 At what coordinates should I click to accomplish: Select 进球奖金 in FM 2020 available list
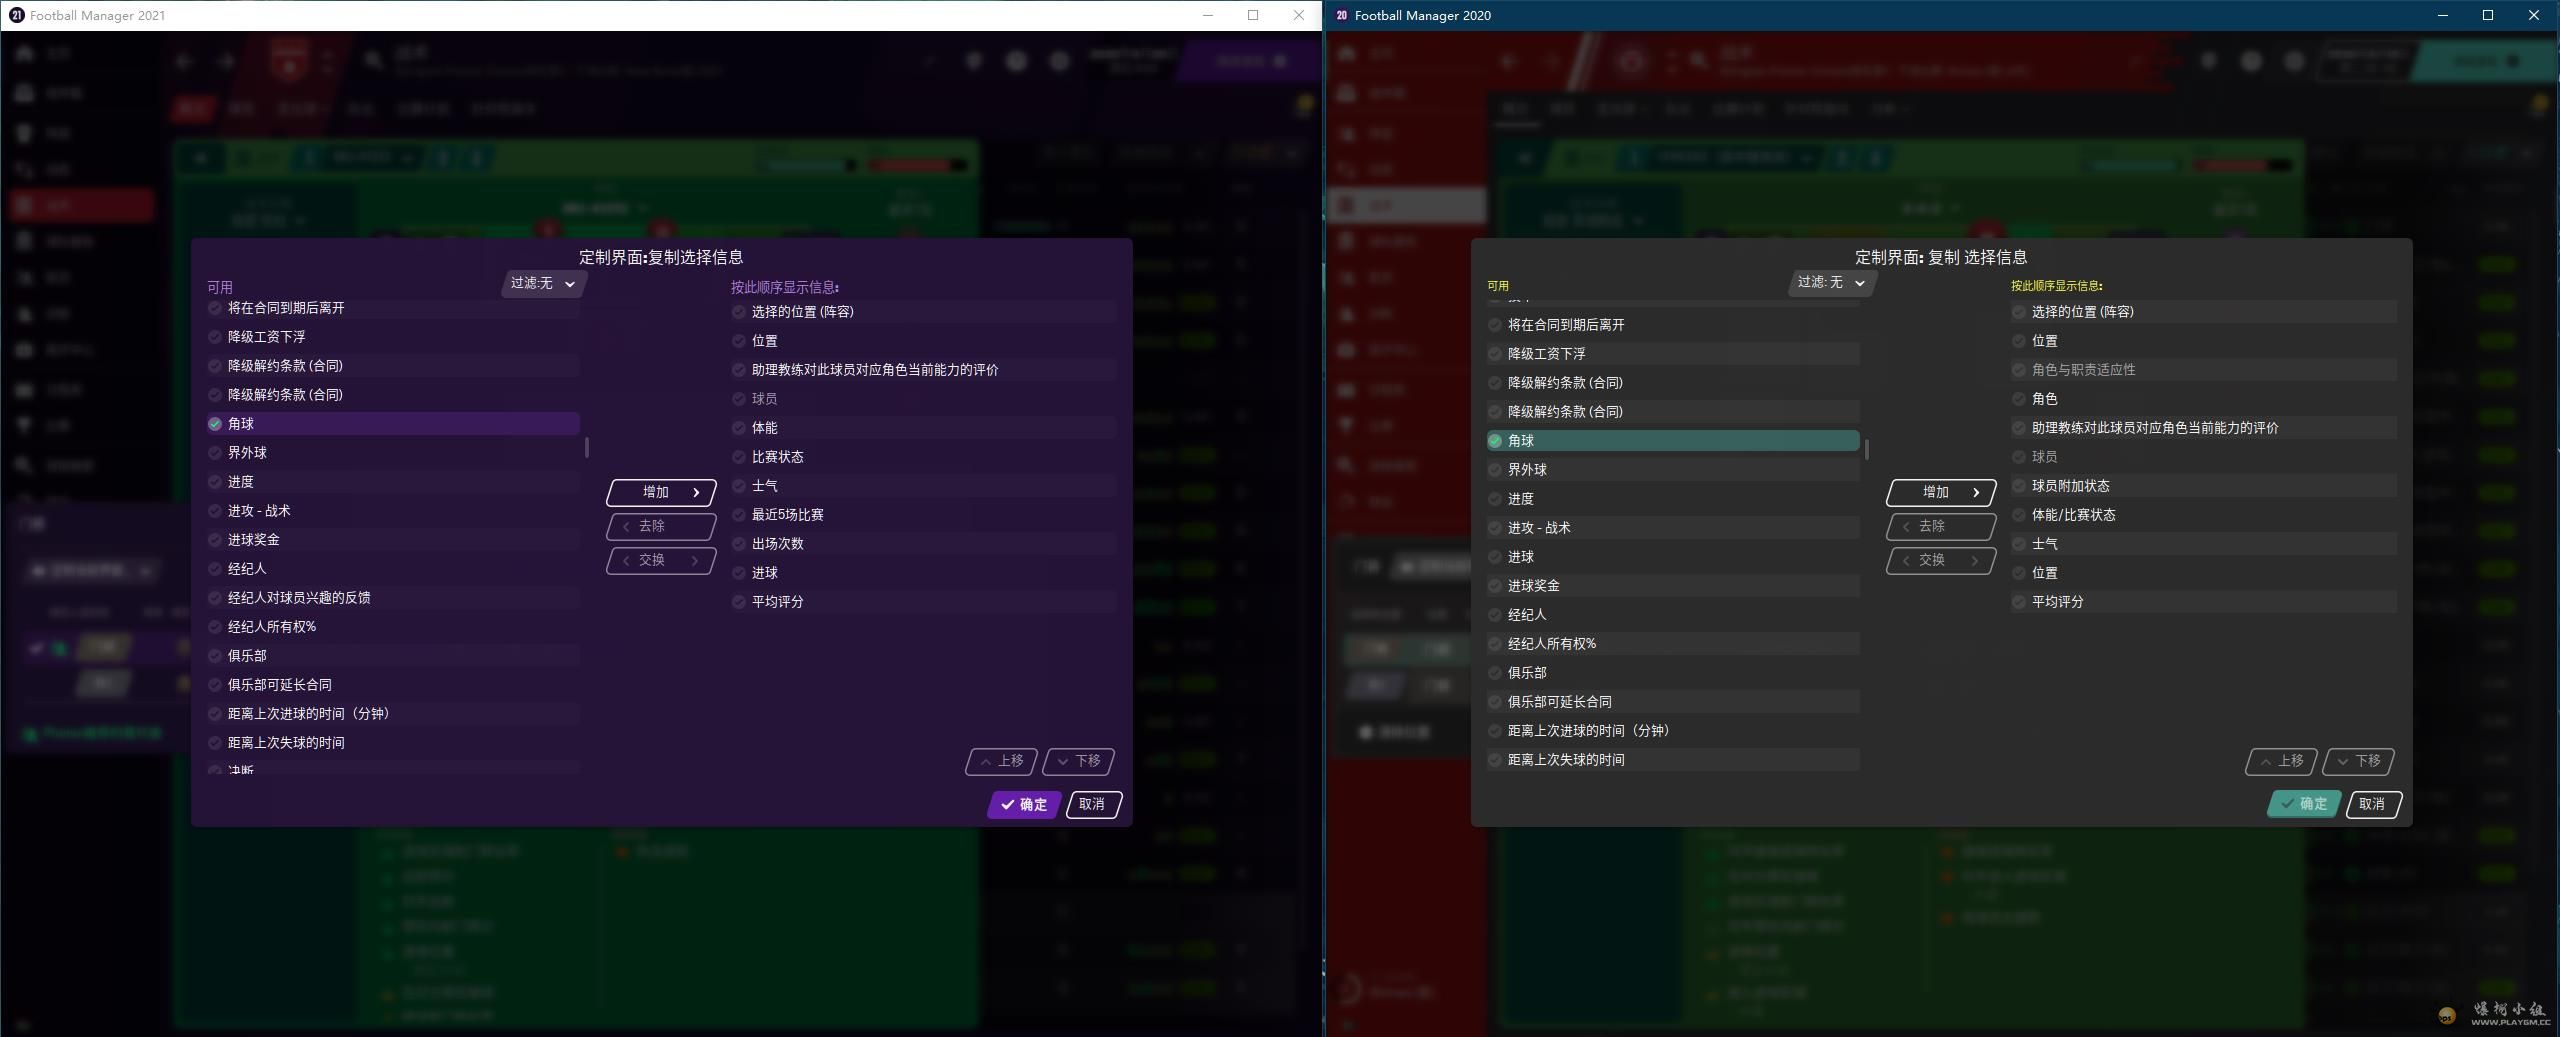coord(1673,586)
